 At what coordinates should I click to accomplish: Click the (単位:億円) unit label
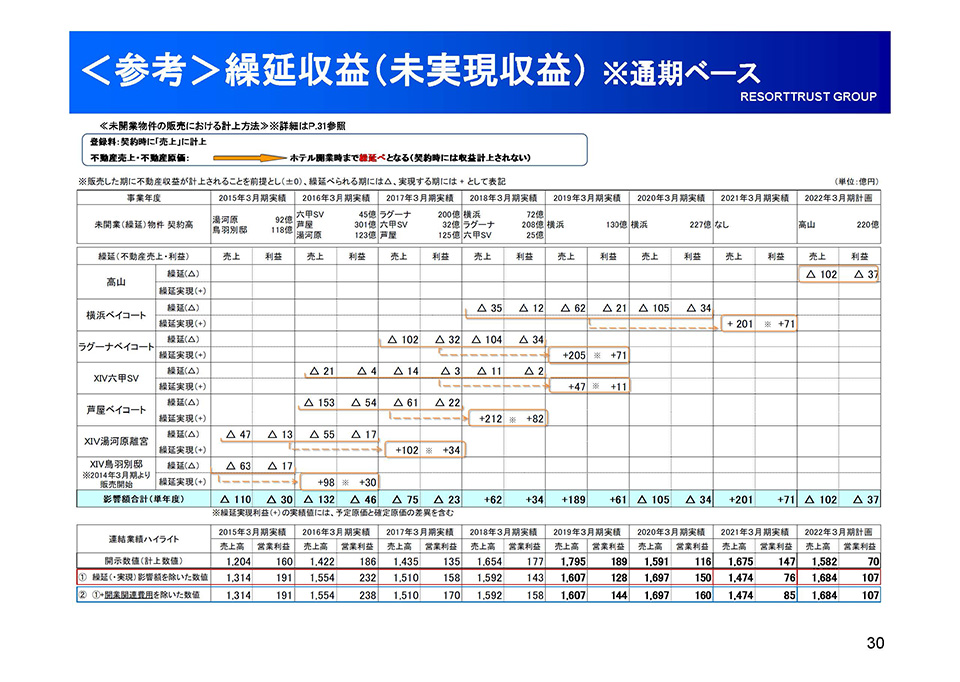(857, 182)
